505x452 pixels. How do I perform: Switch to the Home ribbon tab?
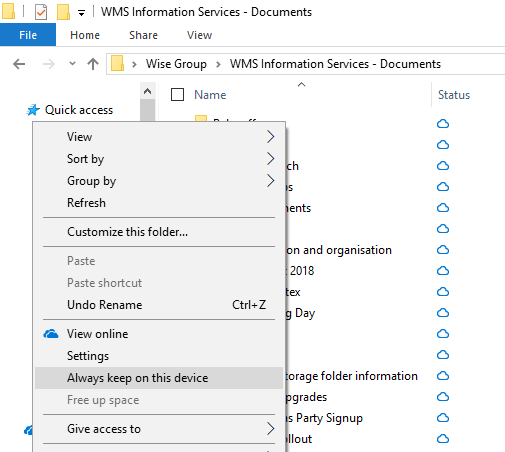point(85,35)
